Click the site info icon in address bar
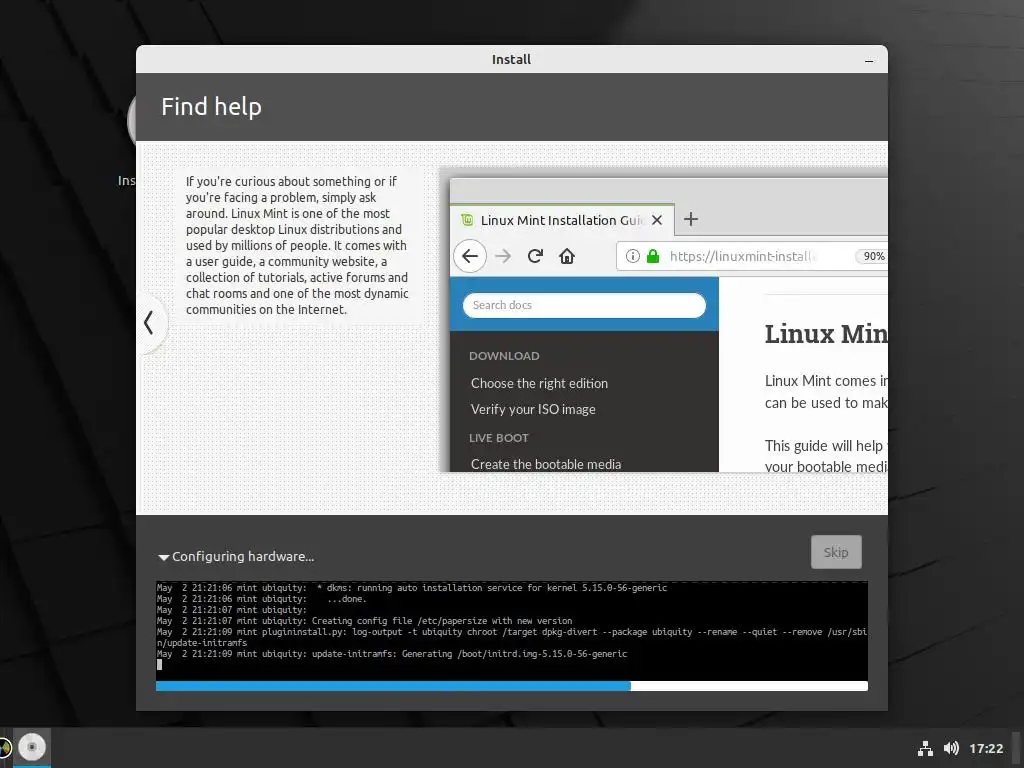 click(632, 256)
